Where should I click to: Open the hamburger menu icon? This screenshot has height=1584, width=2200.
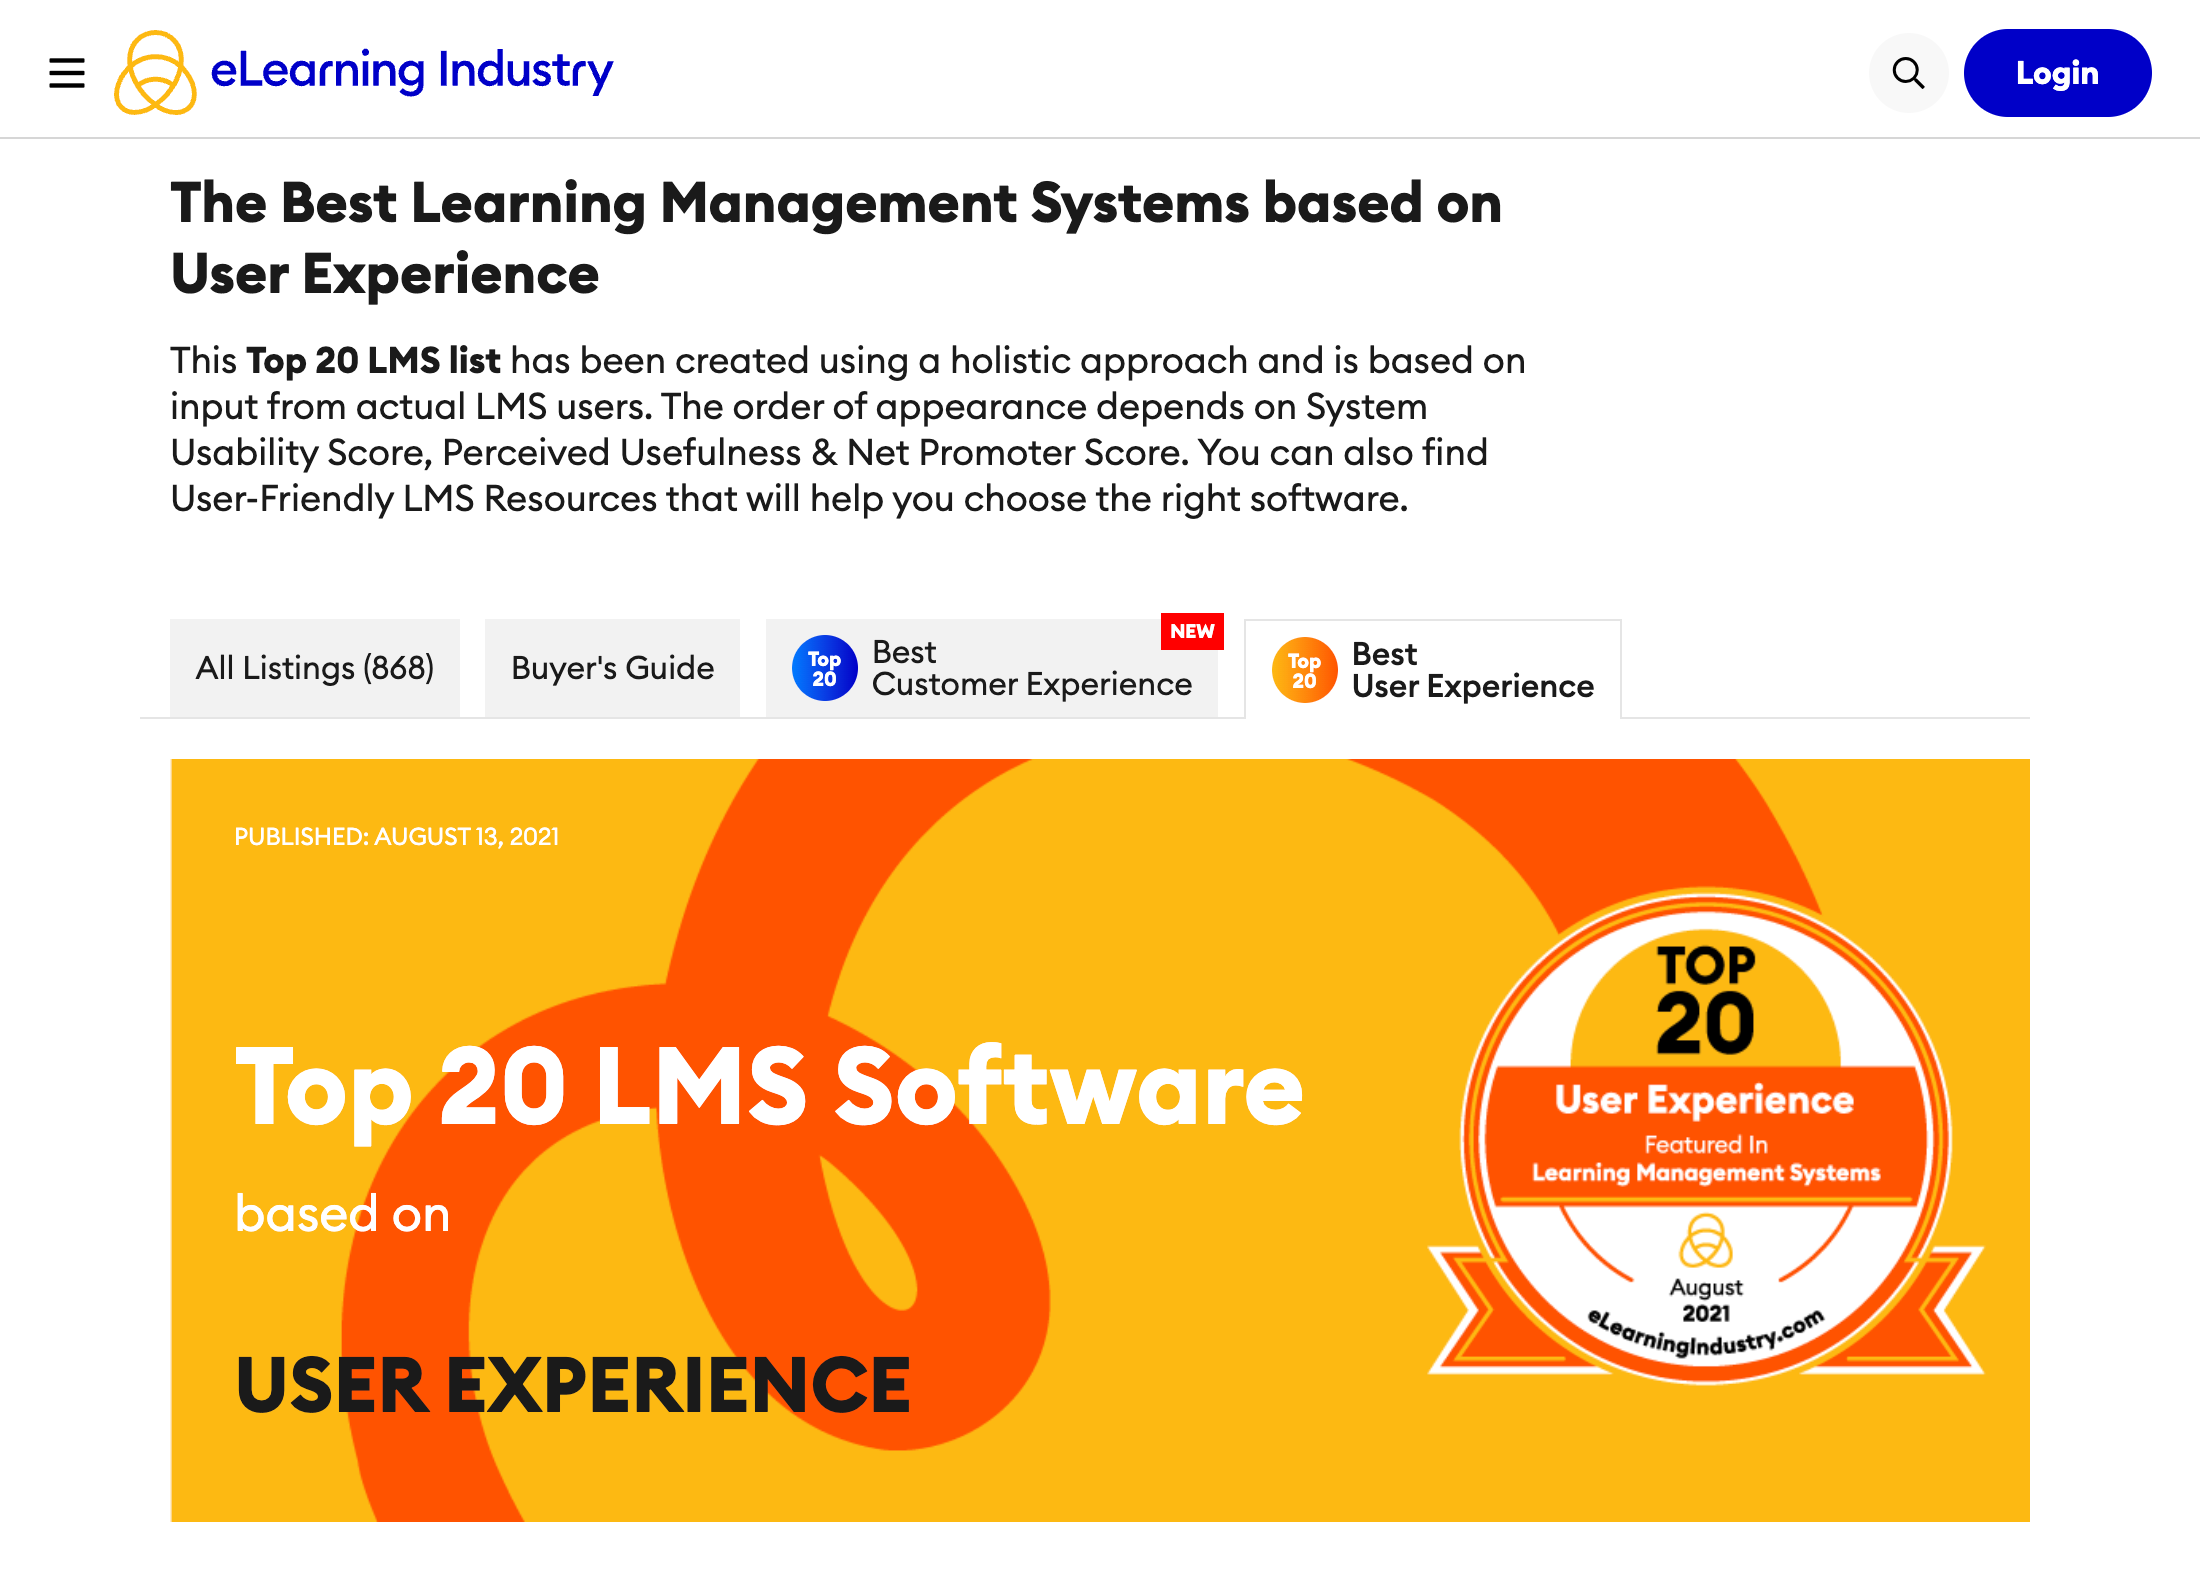(67, 73)
